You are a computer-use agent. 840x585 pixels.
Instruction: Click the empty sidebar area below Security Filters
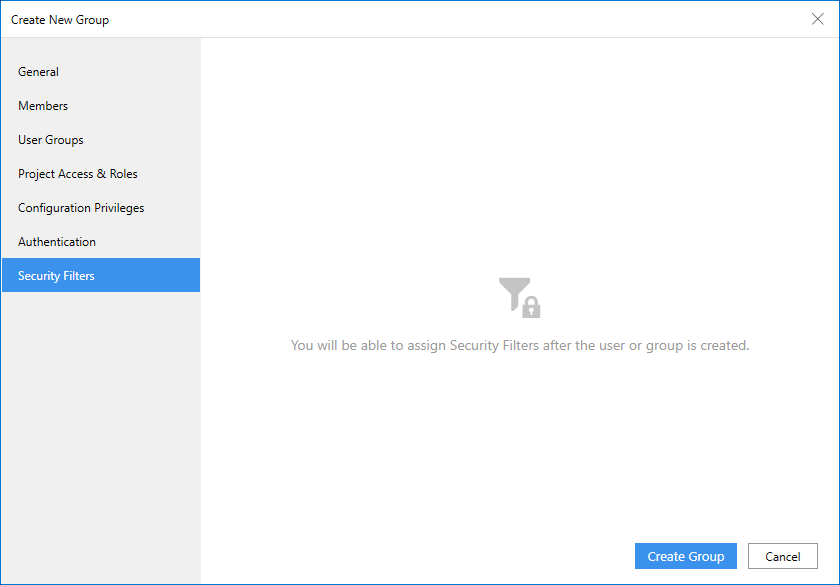pyautogui.click(x=100, y=430)
